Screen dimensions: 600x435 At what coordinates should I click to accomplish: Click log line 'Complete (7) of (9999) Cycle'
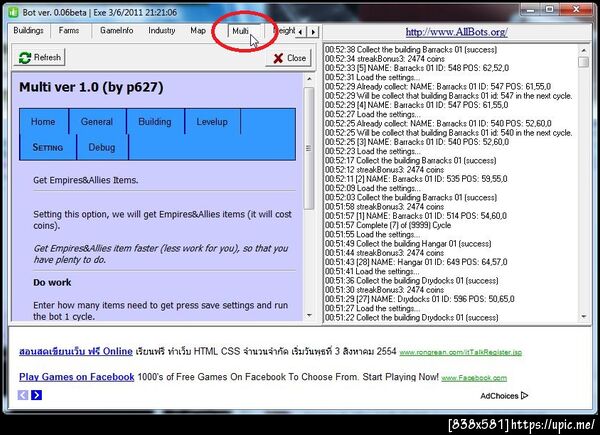pos(388,225)
